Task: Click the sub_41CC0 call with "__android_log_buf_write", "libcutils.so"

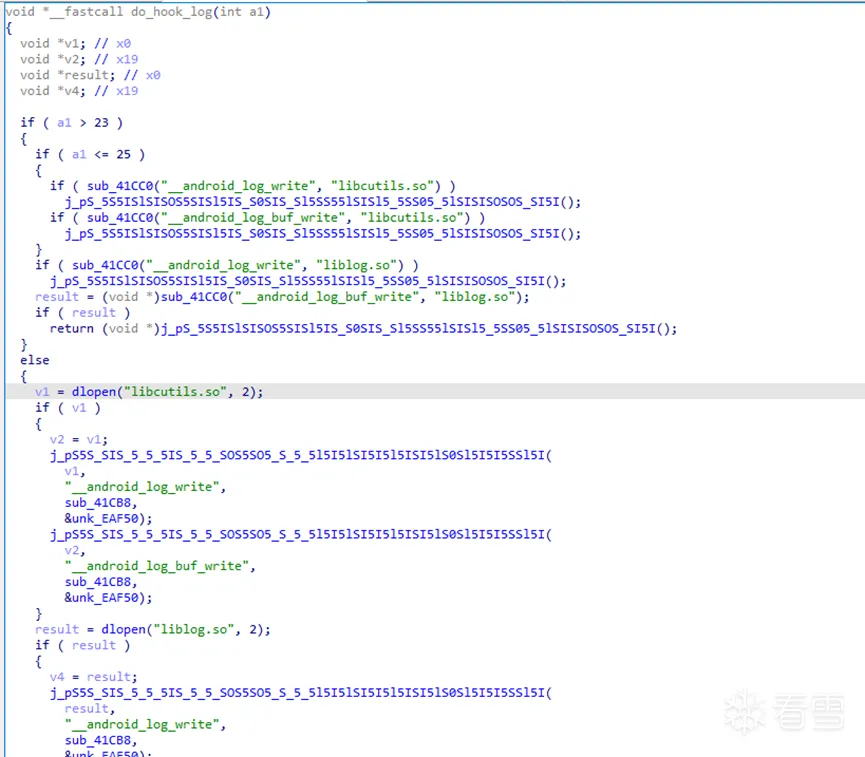Action: point(279,217)
